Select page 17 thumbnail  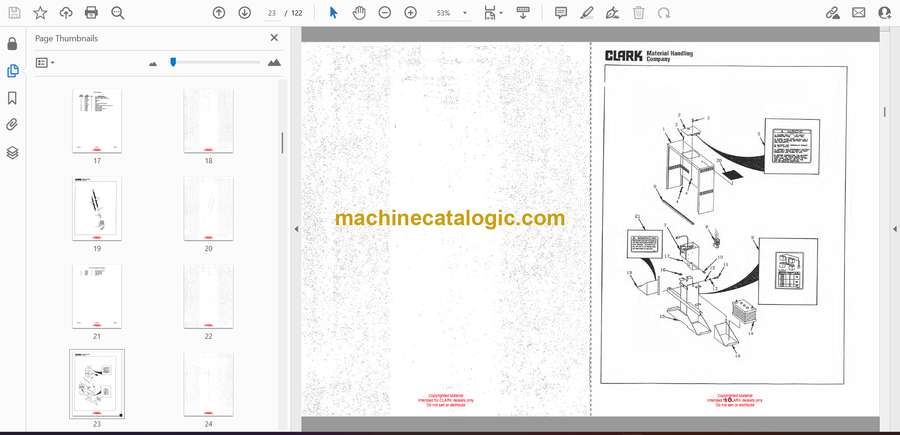tap(97, 121)
